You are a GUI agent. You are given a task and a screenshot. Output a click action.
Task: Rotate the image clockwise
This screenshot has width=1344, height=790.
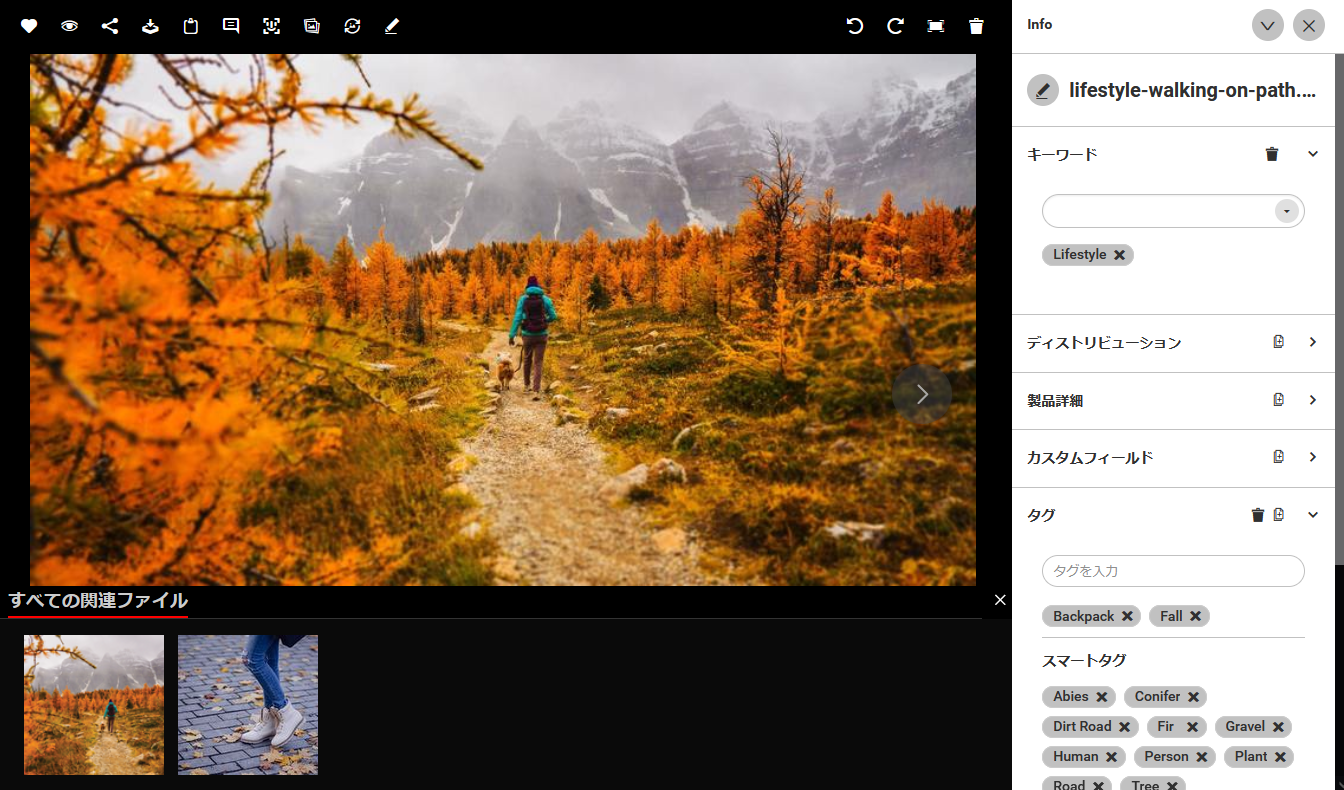pyautogui.click(x=895, y=26)
